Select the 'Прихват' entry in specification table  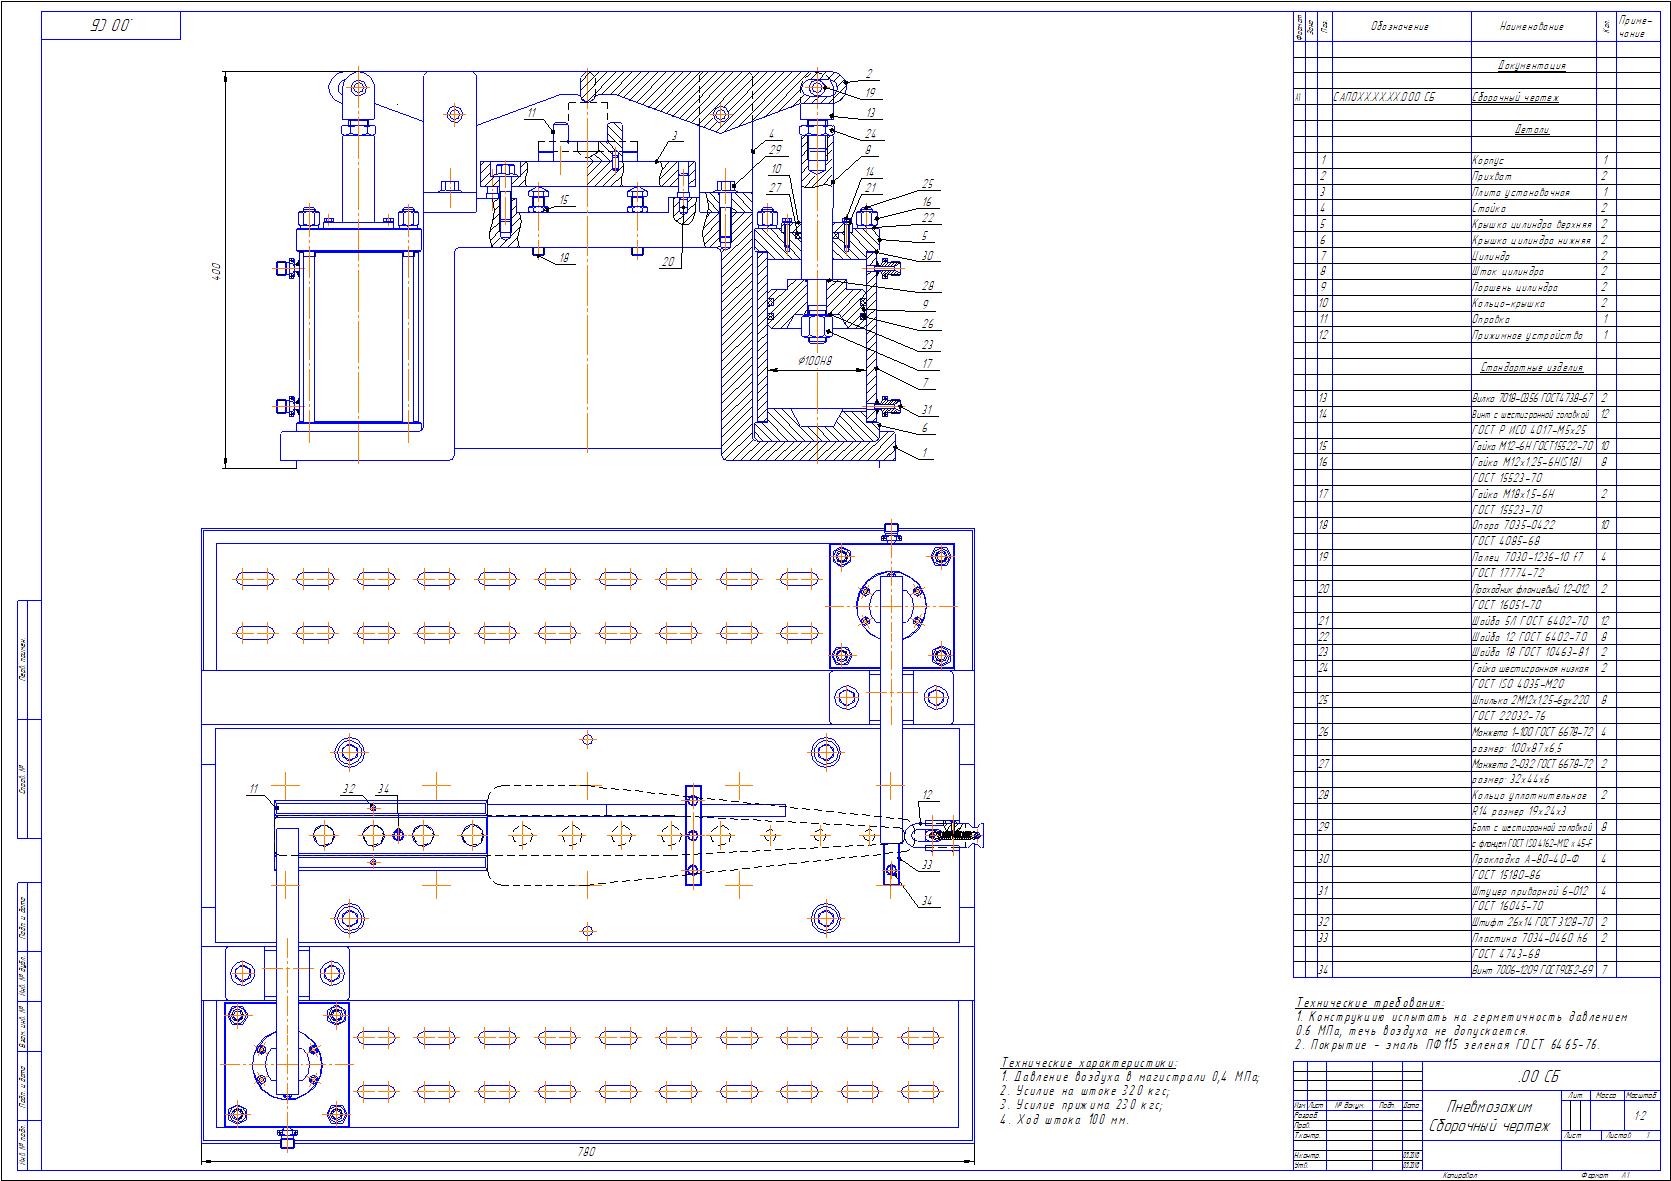coord(1490,176)
